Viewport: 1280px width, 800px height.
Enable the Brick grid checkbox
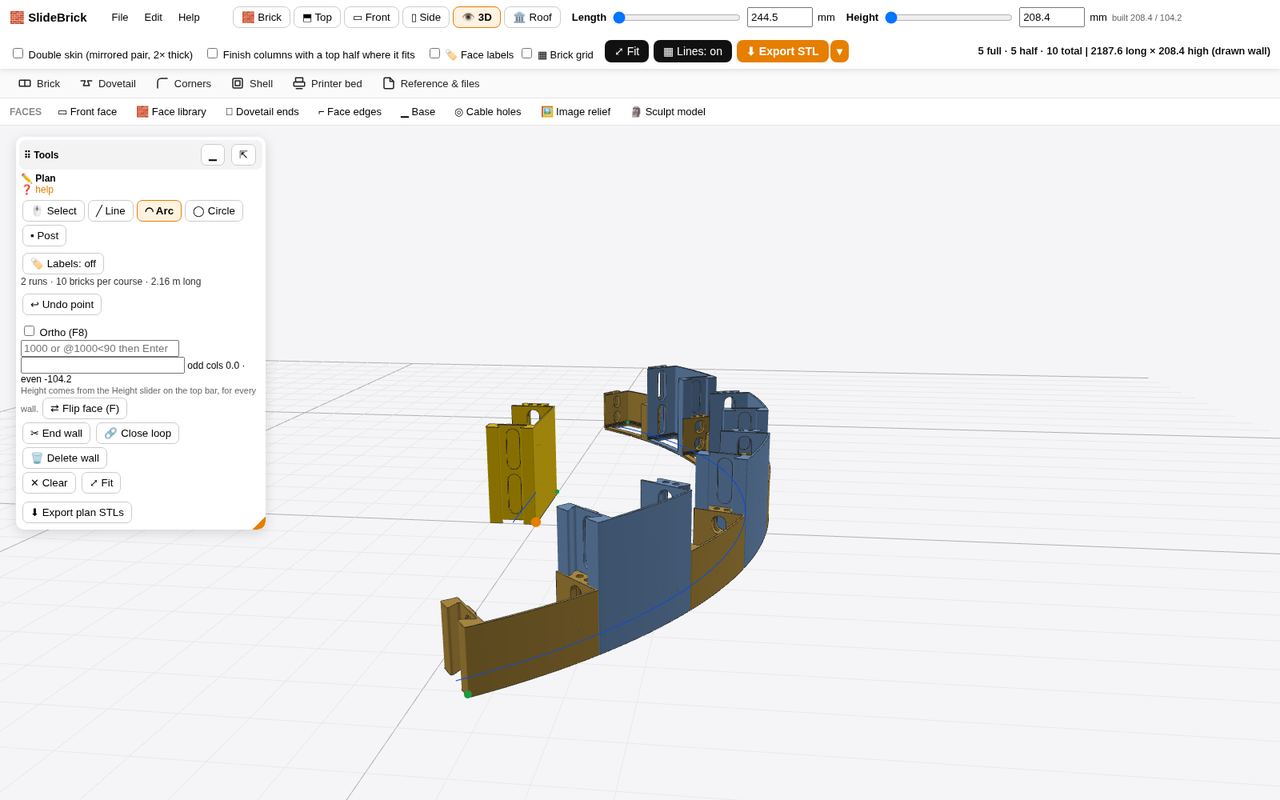(527, 53)
